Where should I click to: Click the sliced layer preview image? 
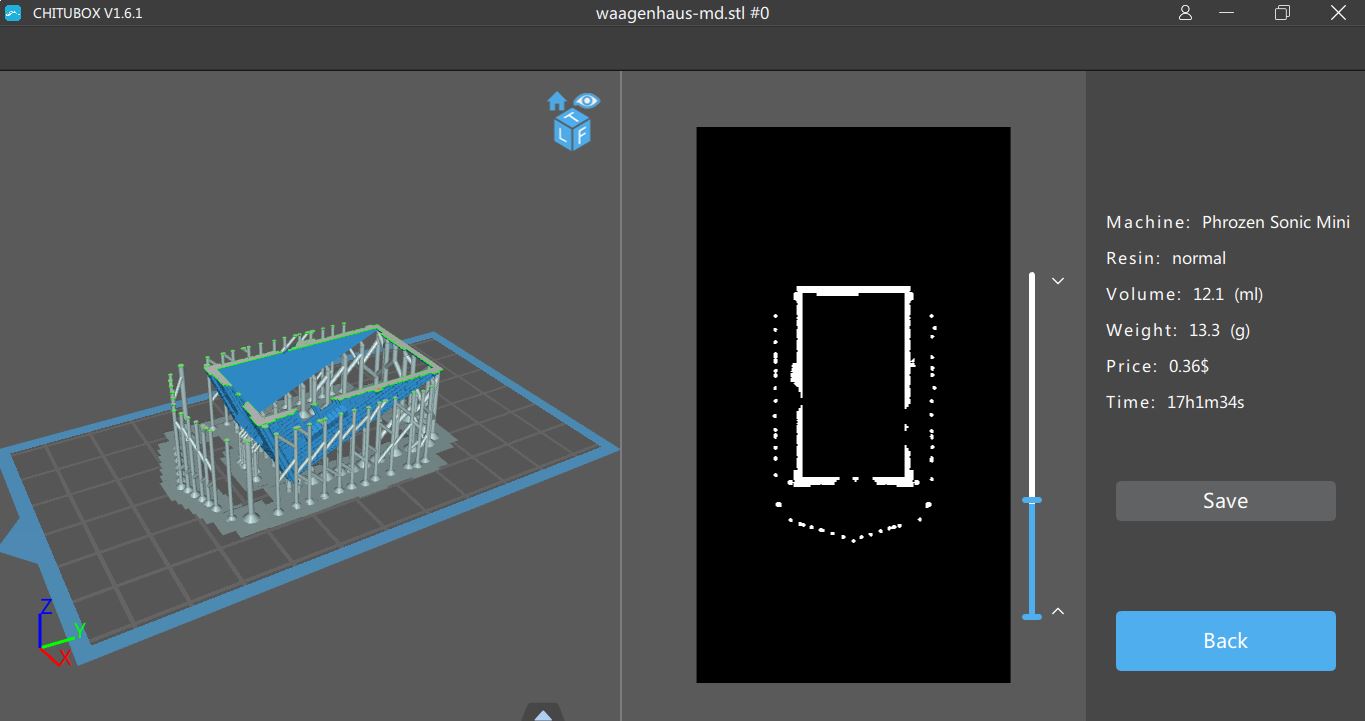click(x=853, y=404)
